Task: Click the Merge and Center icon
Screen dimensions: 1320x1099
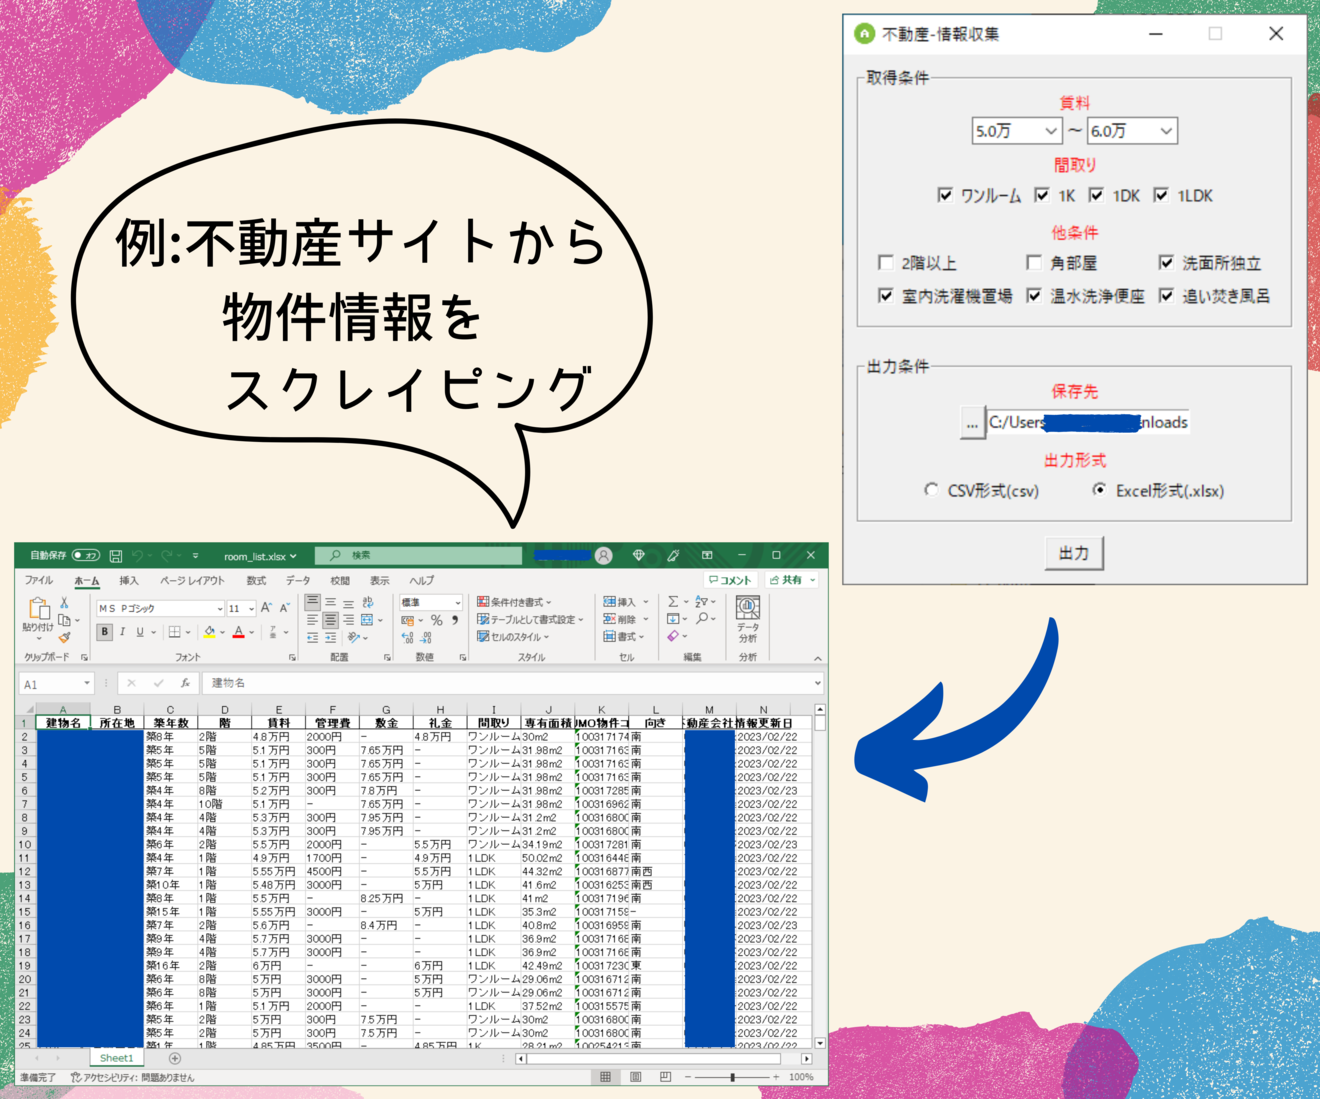Action: (367, 620)
